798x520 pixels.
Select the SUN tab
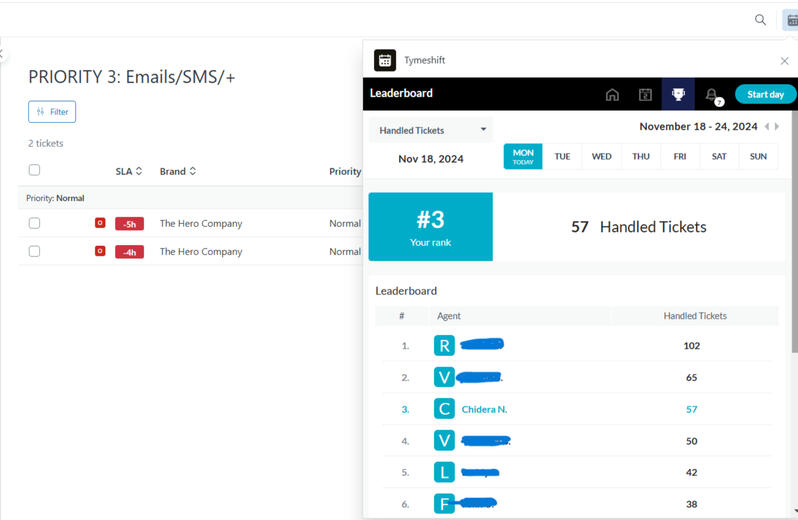tap(758, 156)
